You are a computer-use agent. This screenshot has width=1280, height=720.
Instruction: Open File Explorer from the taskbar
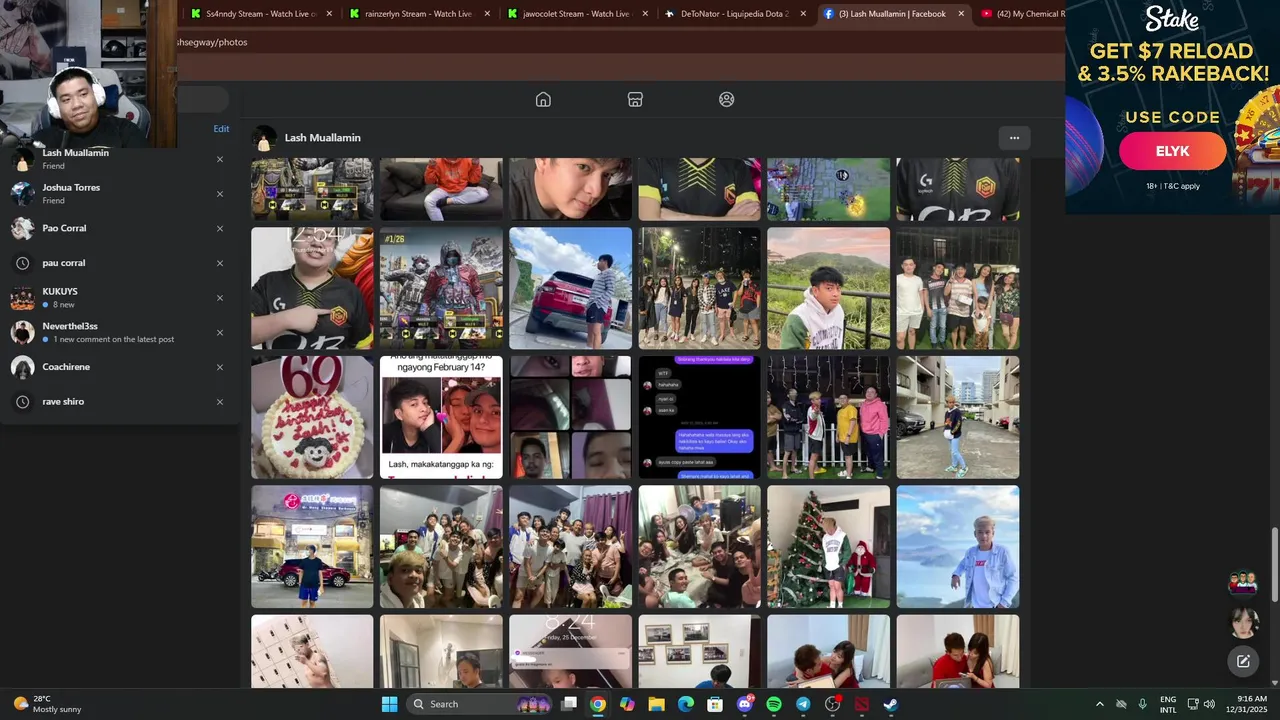656,704
